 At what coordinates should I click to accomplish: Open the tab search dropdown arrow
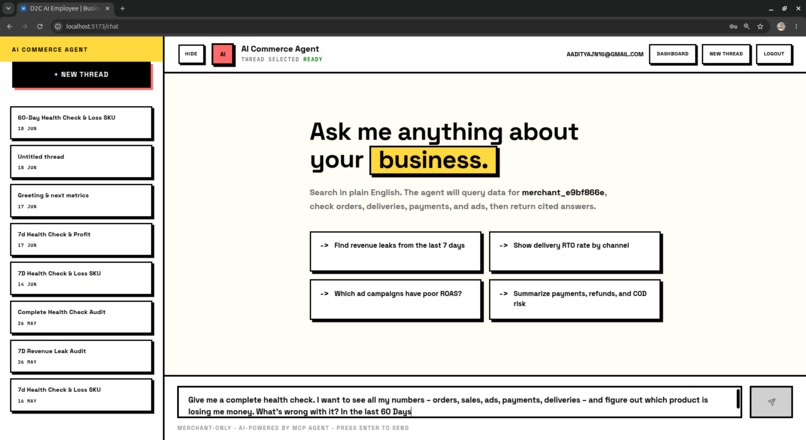(x=8, y=8)
